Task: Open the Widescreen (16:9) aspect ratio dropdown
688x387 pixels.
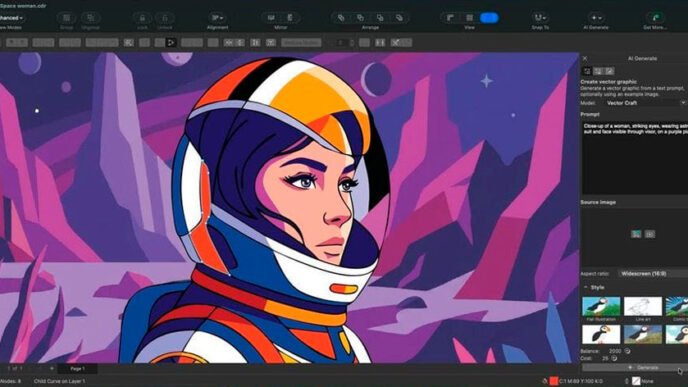Action: click(x=653, y=273)
